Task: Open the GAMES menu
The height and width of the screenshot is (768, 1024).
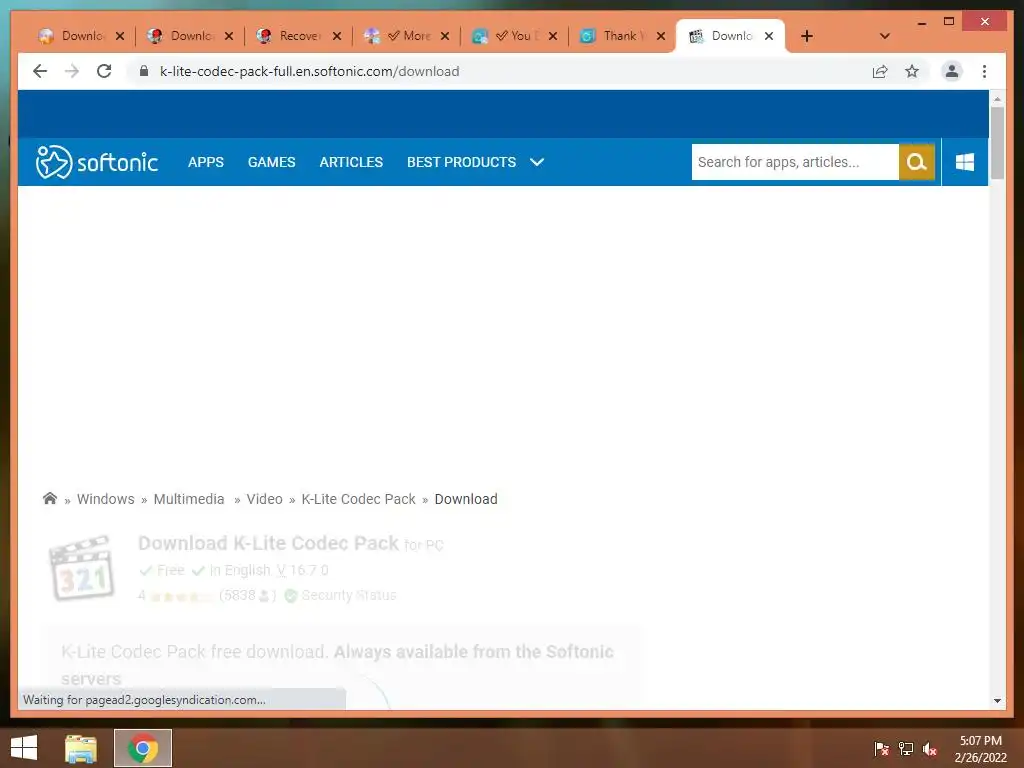Action: (272, 162)
